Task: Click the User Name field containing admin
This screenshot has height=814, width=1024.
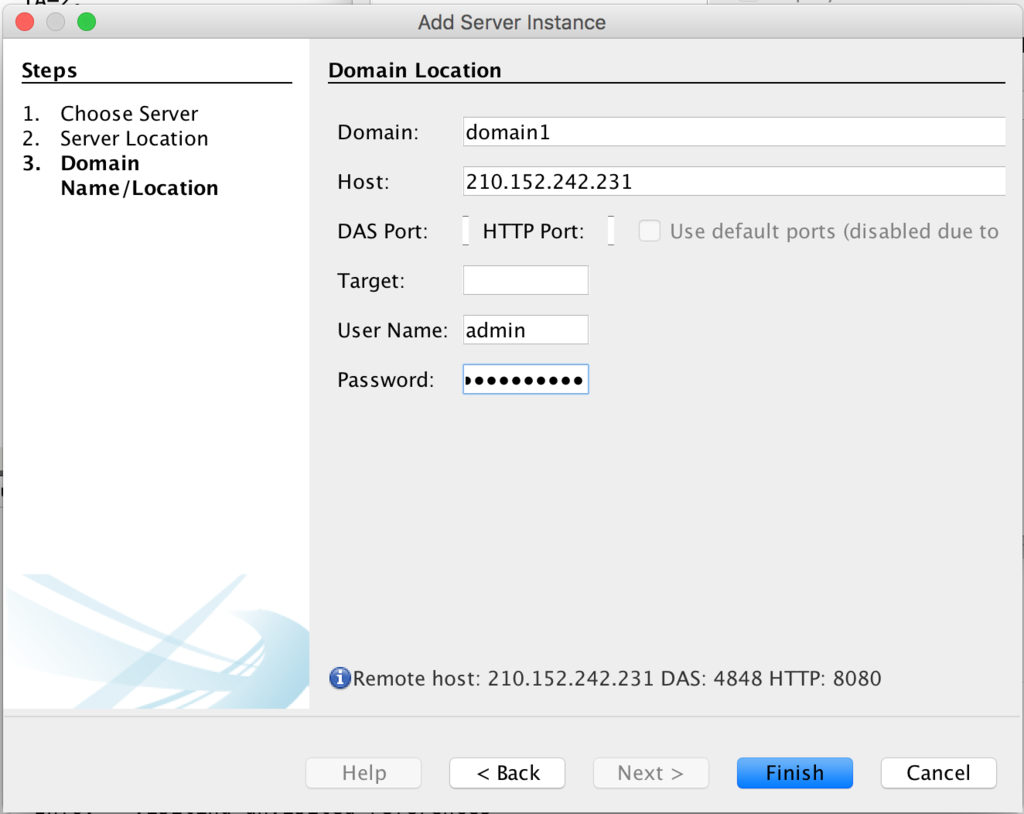Action: 526,330
